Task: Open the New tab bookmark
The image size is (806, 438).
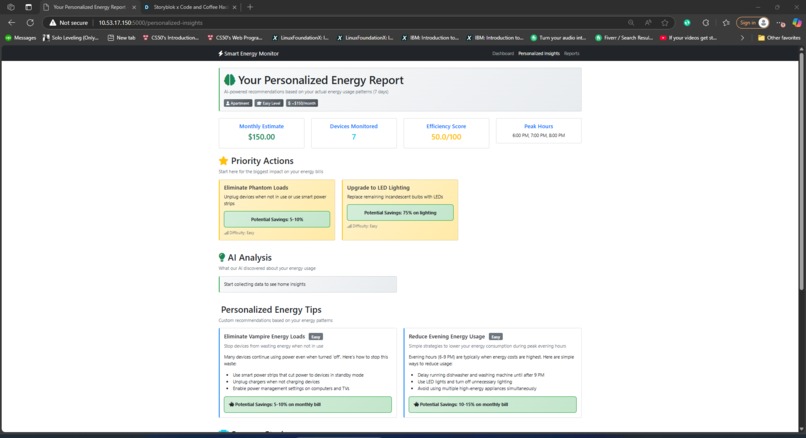Action: [121, 38]
